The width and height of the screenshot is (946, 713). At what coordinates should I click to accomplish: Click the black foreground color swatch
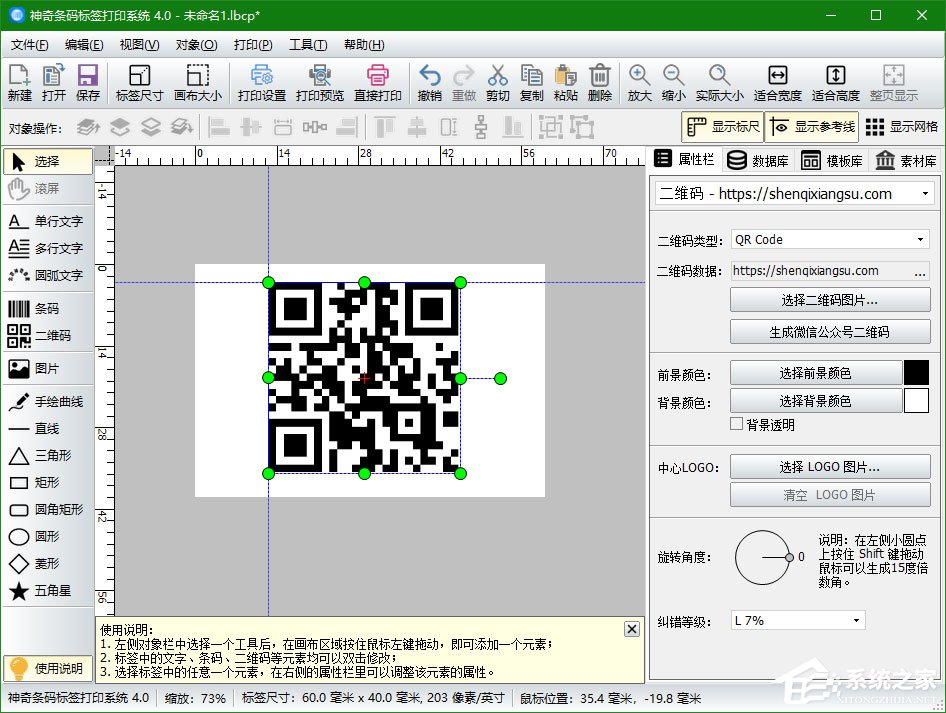pyautogui.click(x=916, y=373)
